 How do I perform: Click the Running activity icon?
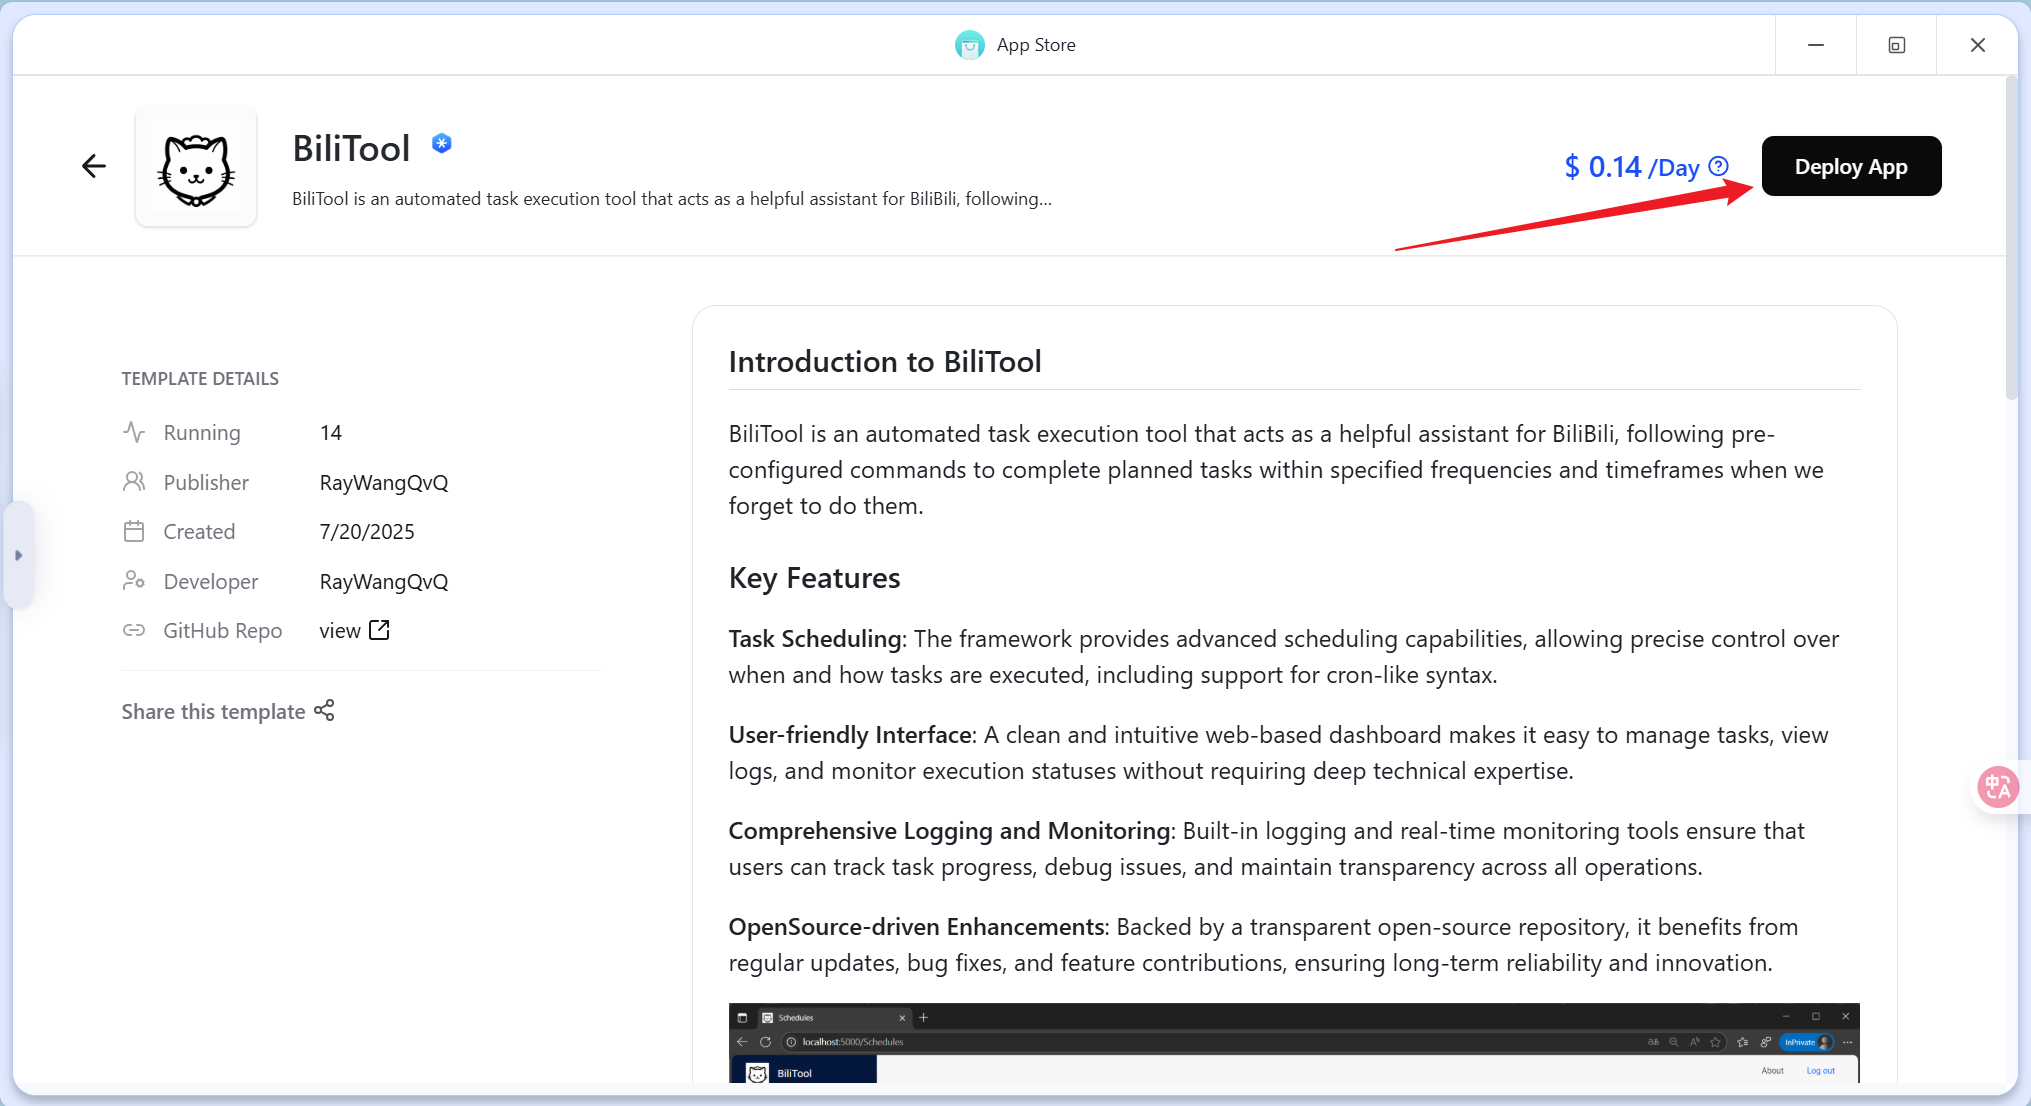(134, 432)
